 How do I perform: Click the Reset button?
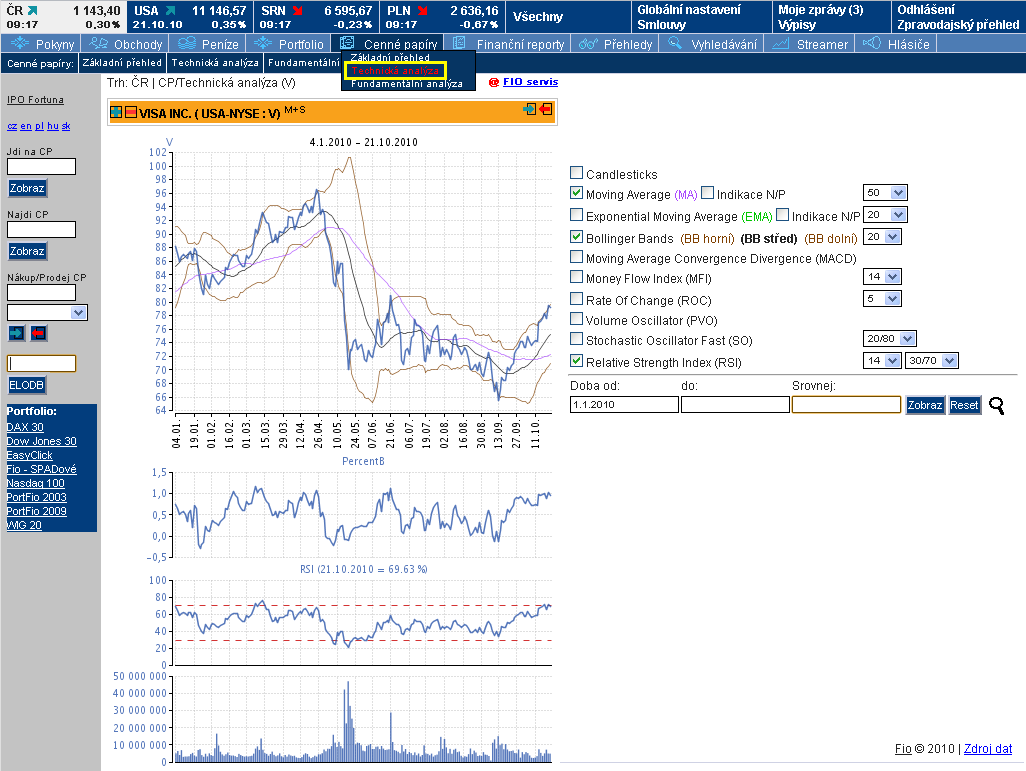coord(964,405)
